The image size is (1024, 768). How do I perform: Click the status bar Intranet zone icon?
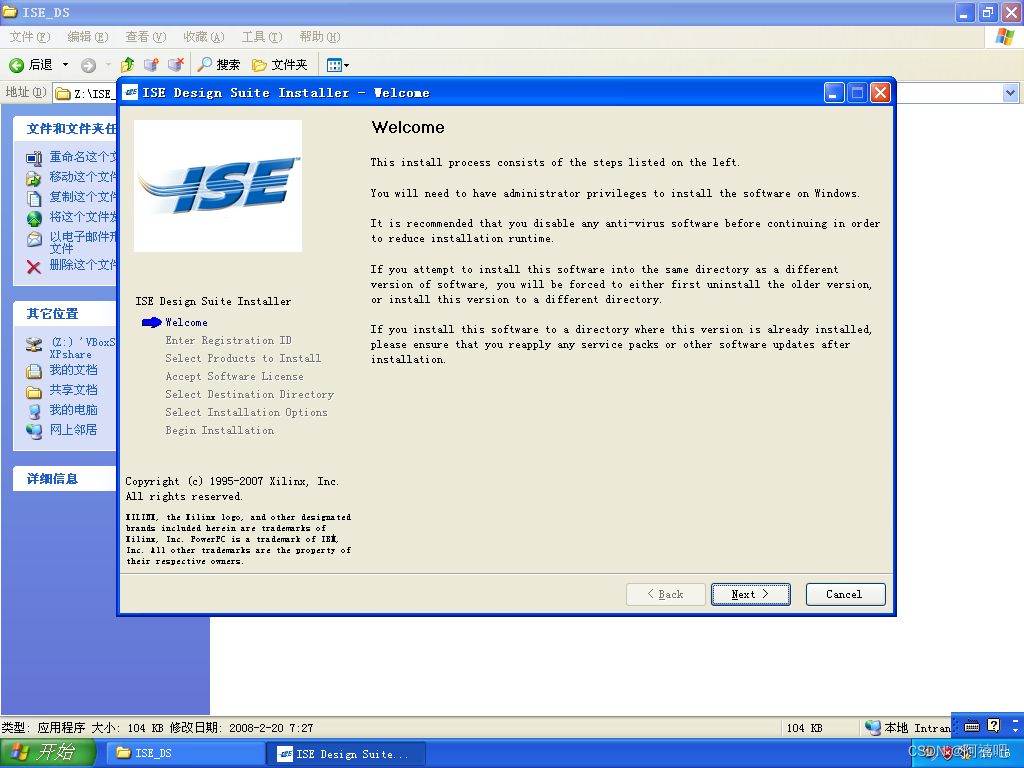(x=872, y=728)
